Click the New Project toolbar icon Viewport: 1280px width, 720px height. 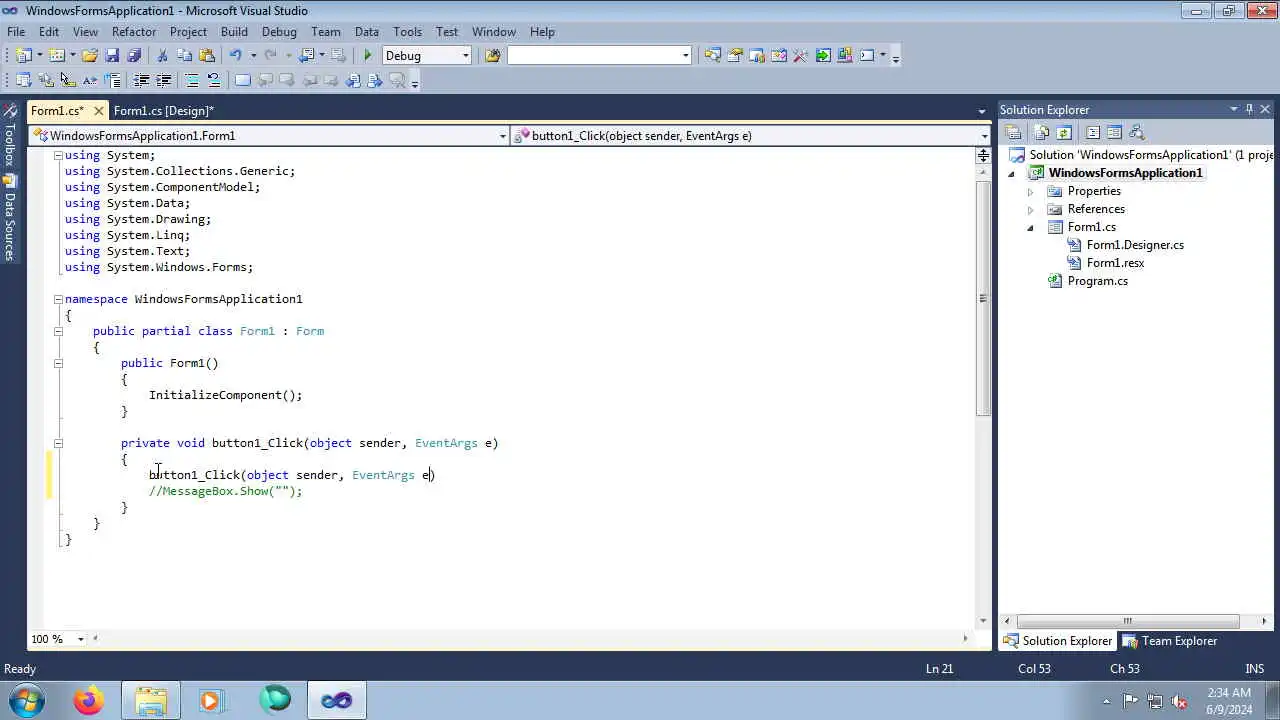(x=23, y=56)
